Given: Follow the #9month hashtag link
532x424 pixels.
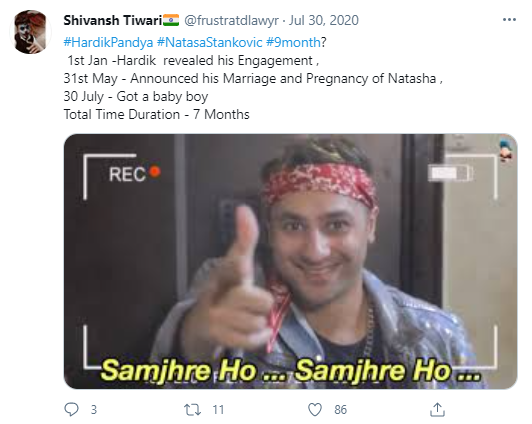Looking at the screenshot, I should click(293, 42).
